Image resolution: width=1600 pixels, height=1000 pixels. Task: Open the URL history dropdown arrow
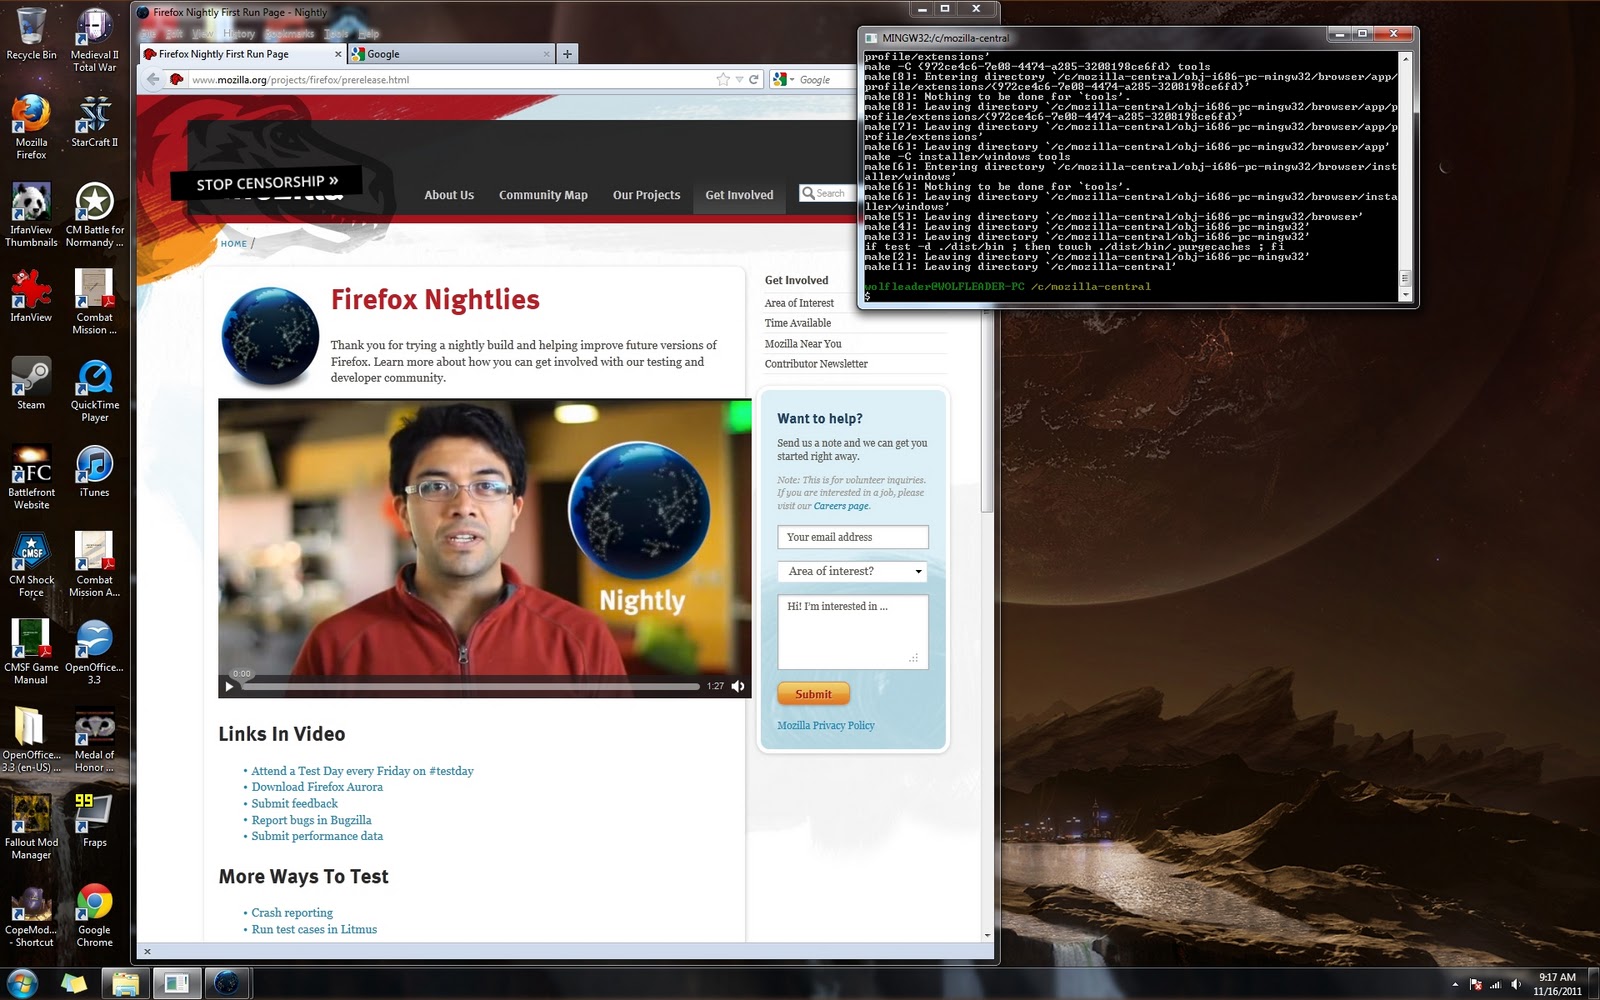pyautogui.click(x=739, y=80)
